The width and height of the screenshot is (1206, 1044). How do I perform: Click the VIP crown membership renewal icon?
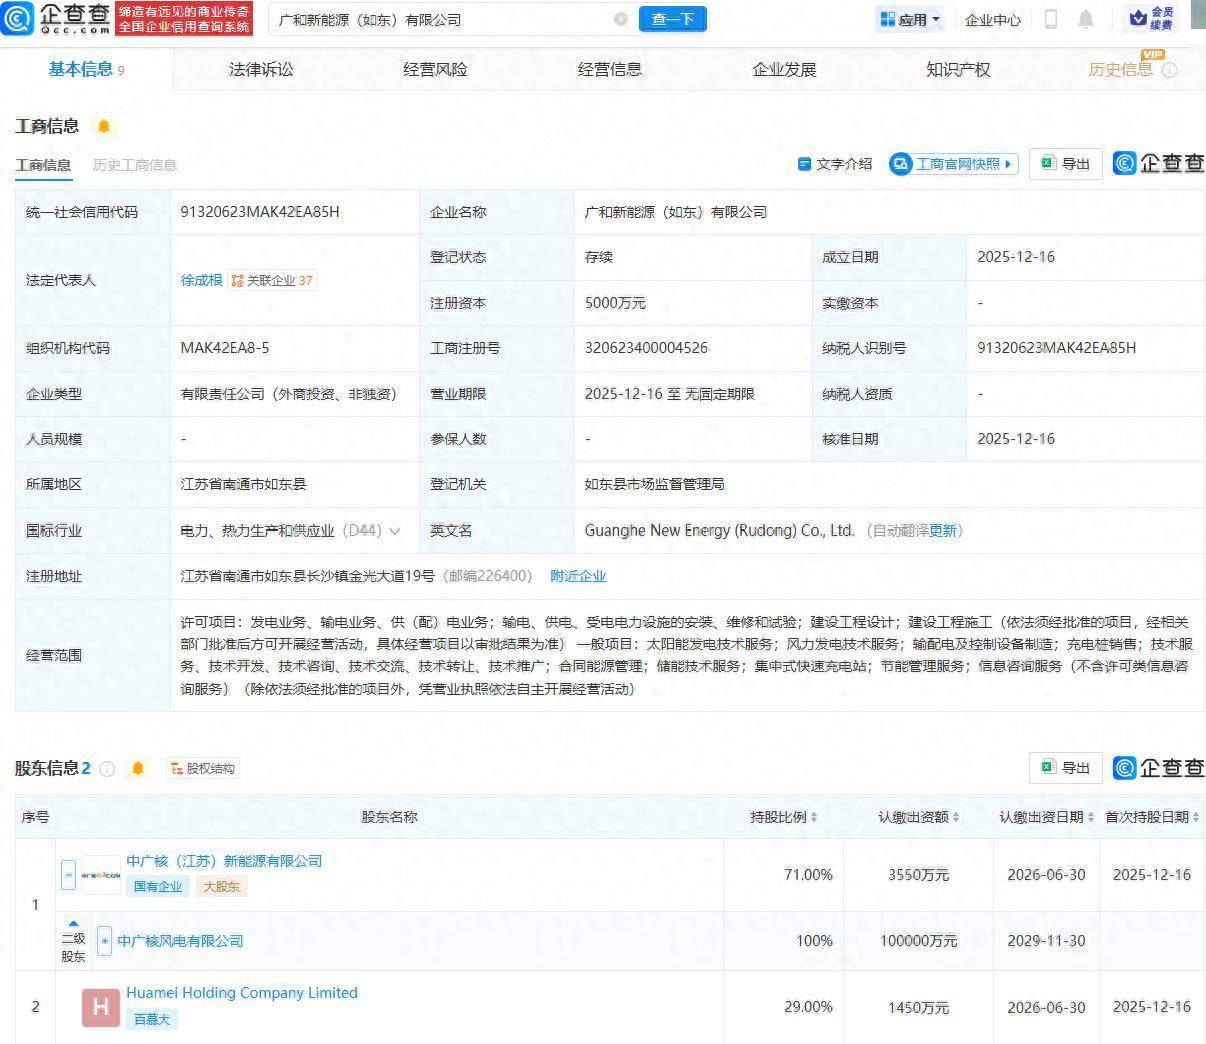tap(1150, 18)
